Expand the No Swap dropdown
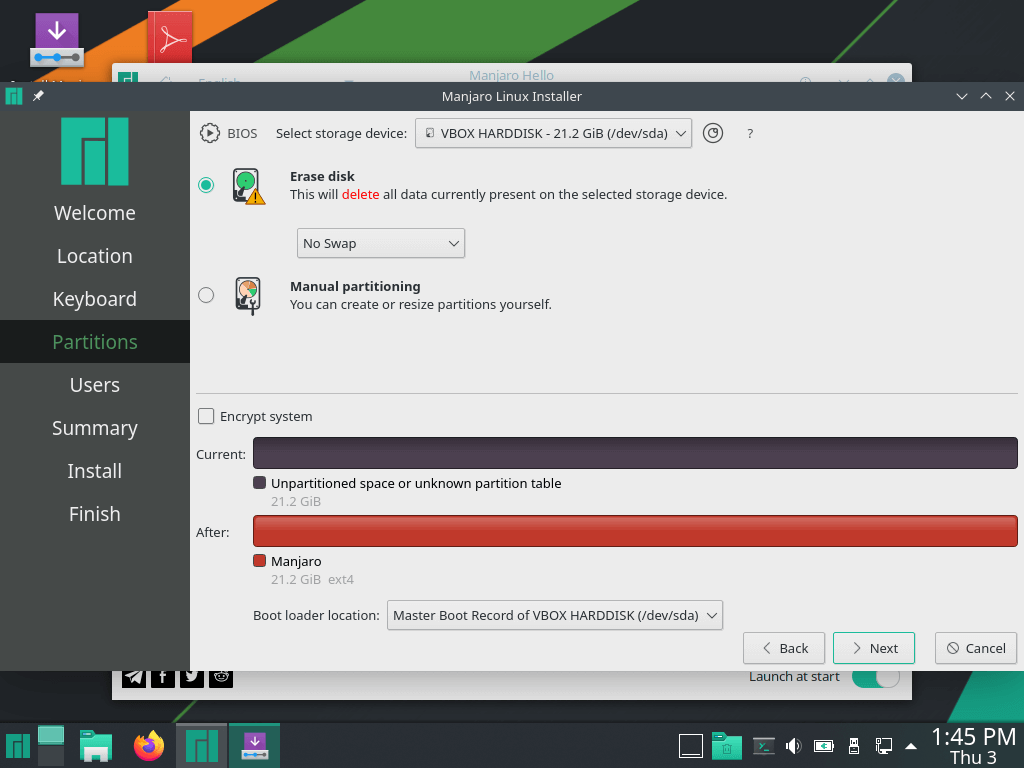The width and height of the screenshot is (1024, 768). pyautogui.click(x=380, y=243)
